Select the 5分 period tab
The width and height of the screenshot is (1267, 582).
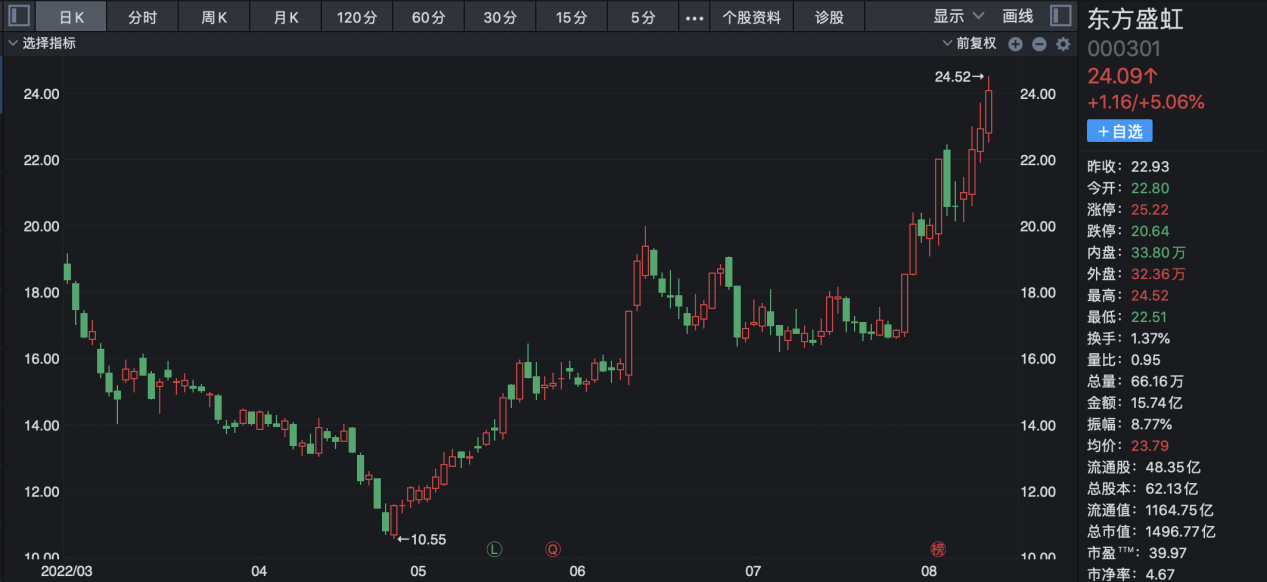pyautogui.click(x=643, y=17)
